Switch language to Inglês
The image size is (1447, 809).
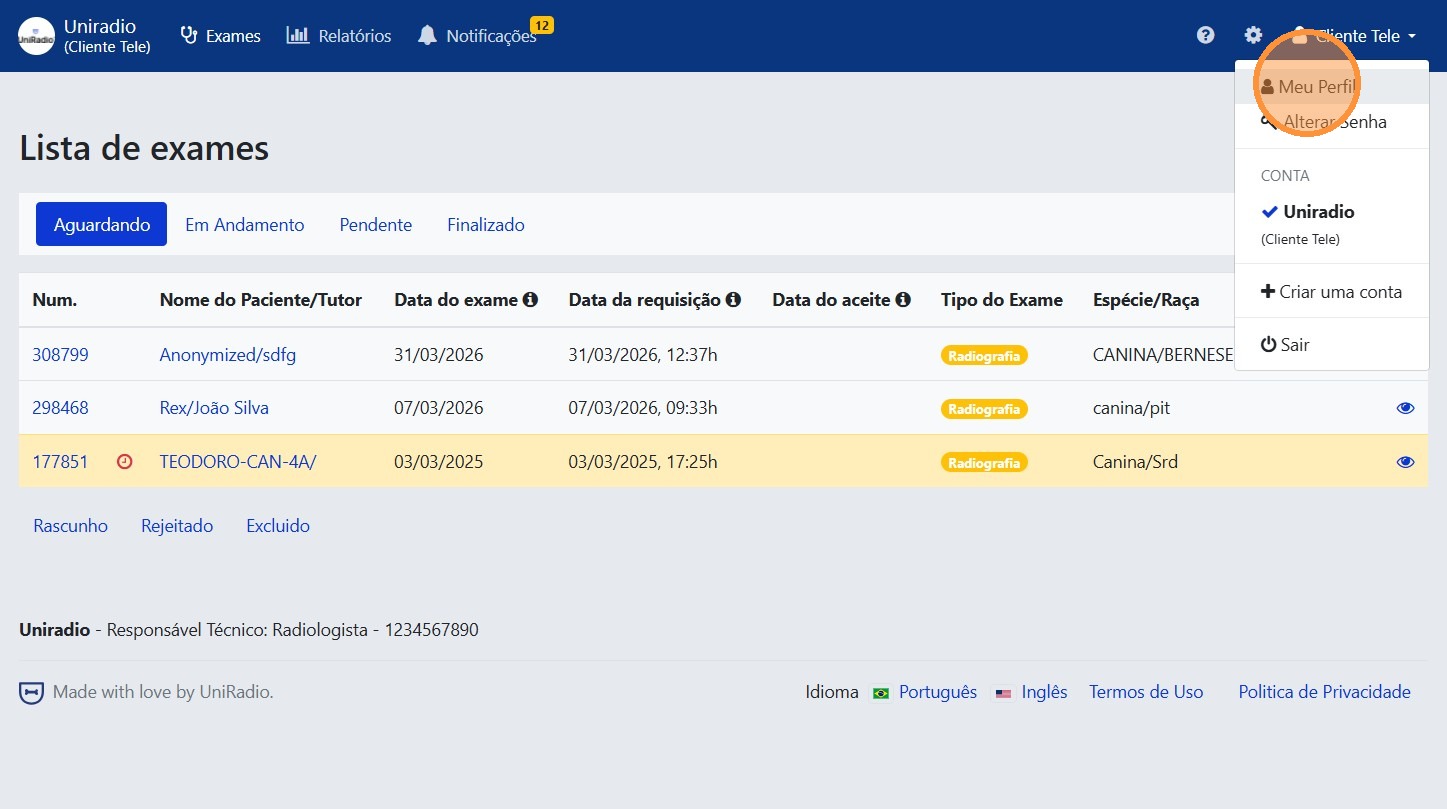pyautogui.click(x=1044, y=692)
